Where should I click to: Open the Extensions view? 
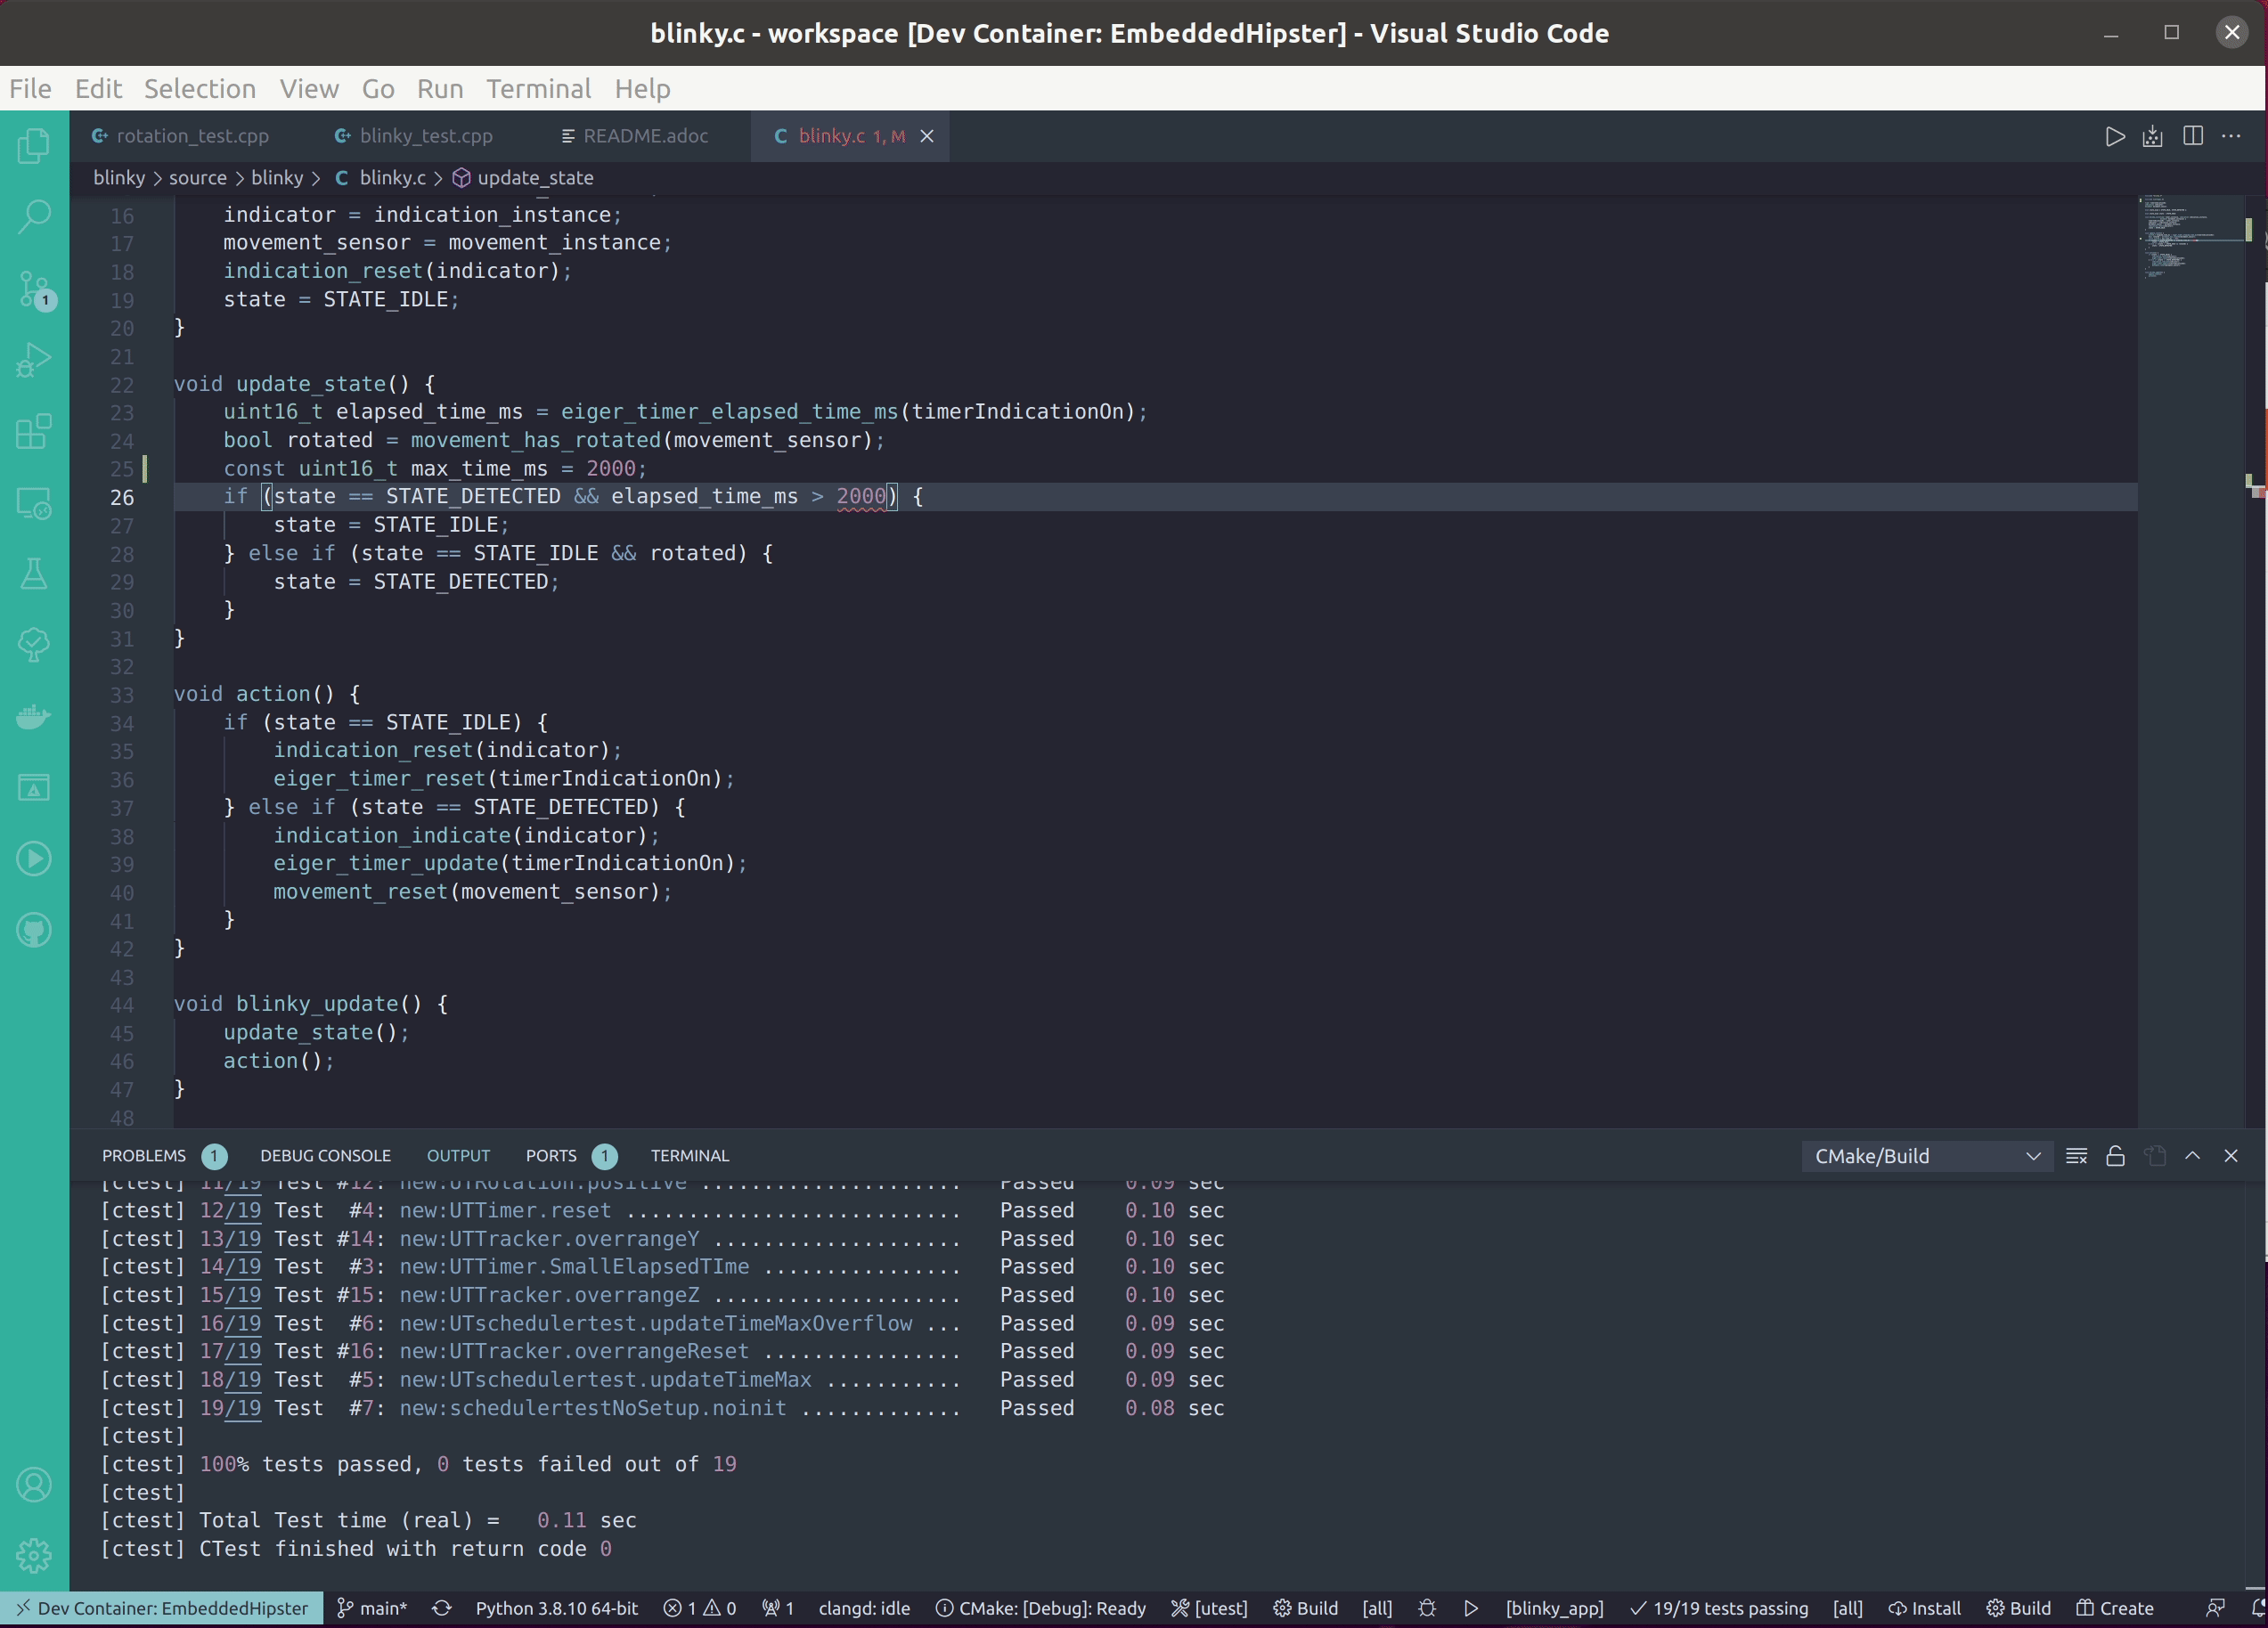click(34, 432)
